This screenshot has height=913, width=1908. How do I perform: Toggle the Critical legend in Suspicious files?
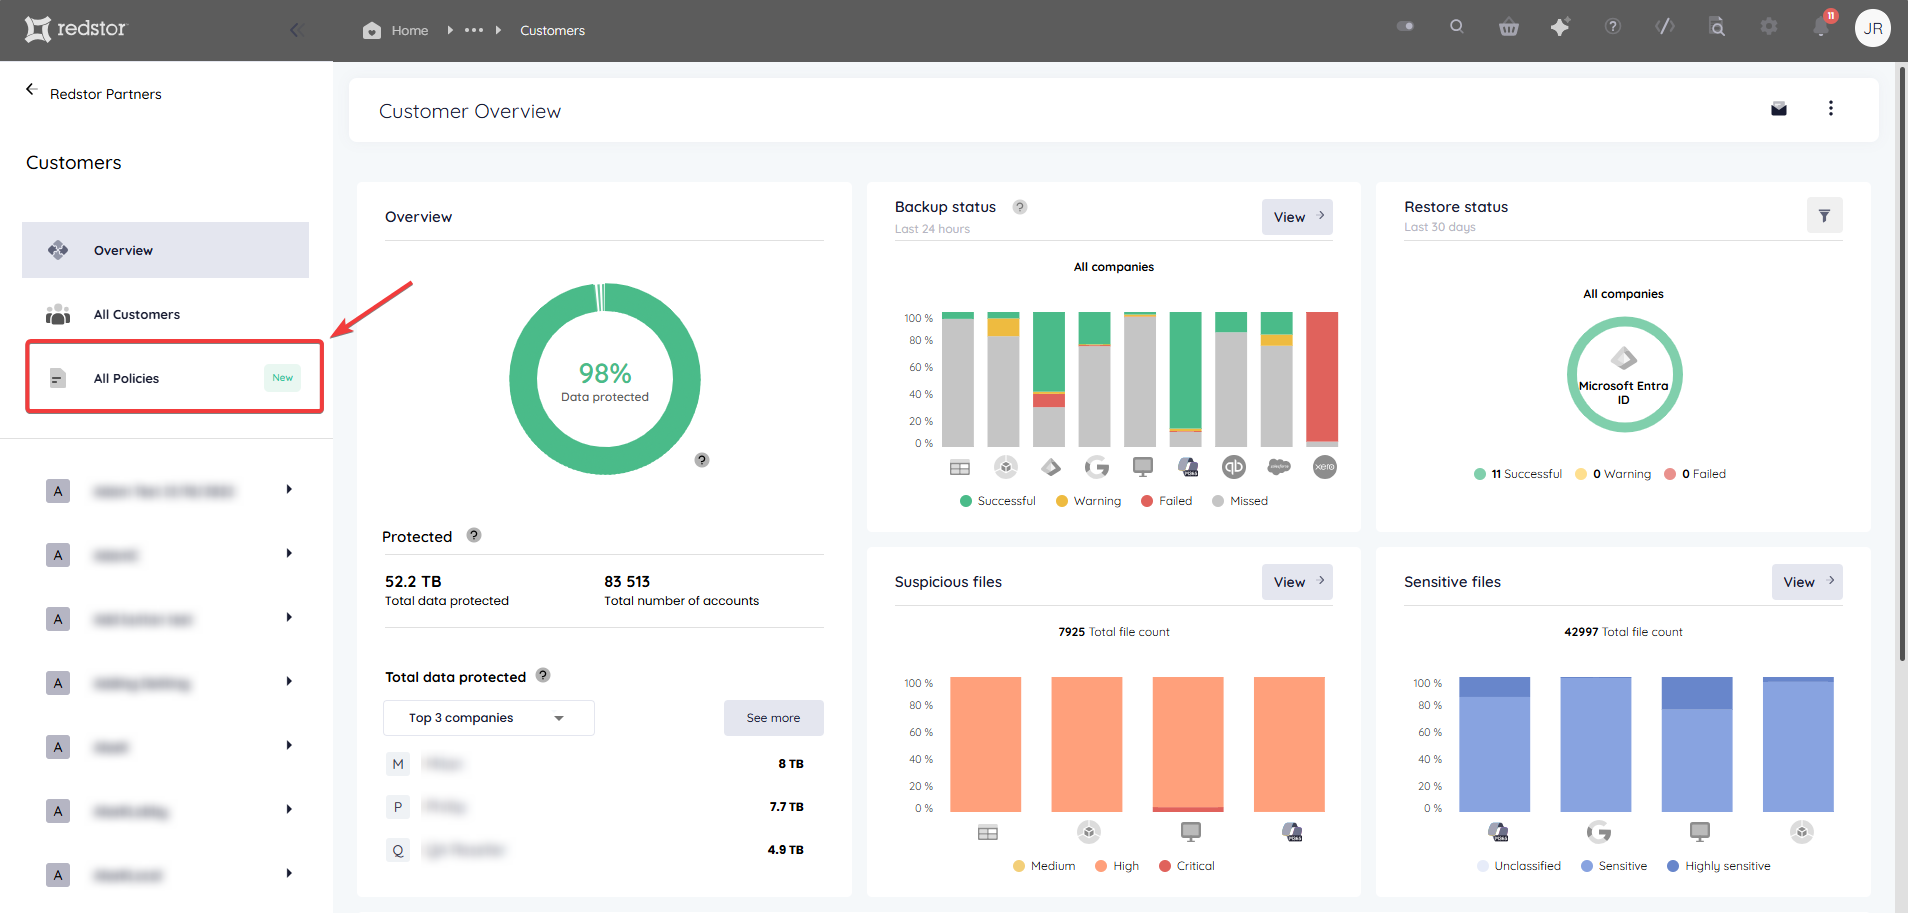tap(1186, 866)
